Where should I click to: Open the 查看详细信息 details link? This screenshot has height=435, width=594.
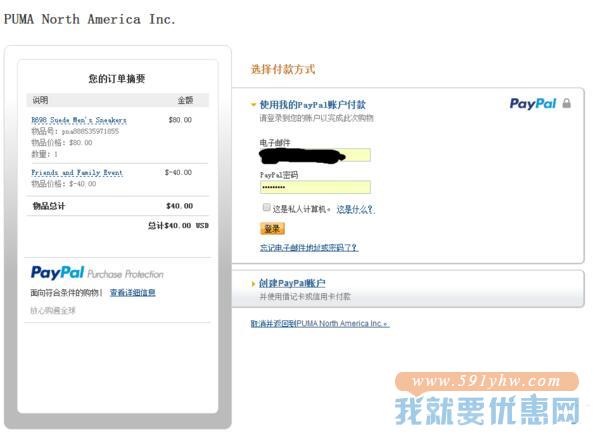coord(133,293)
